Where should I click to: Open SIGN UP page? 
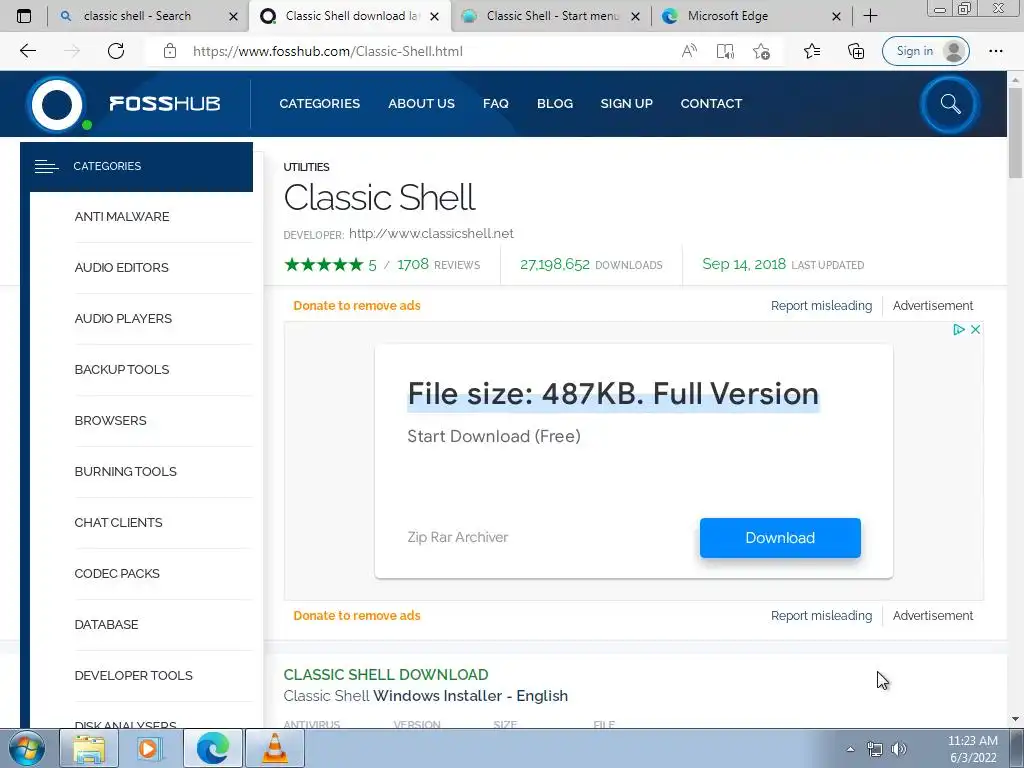626,103
